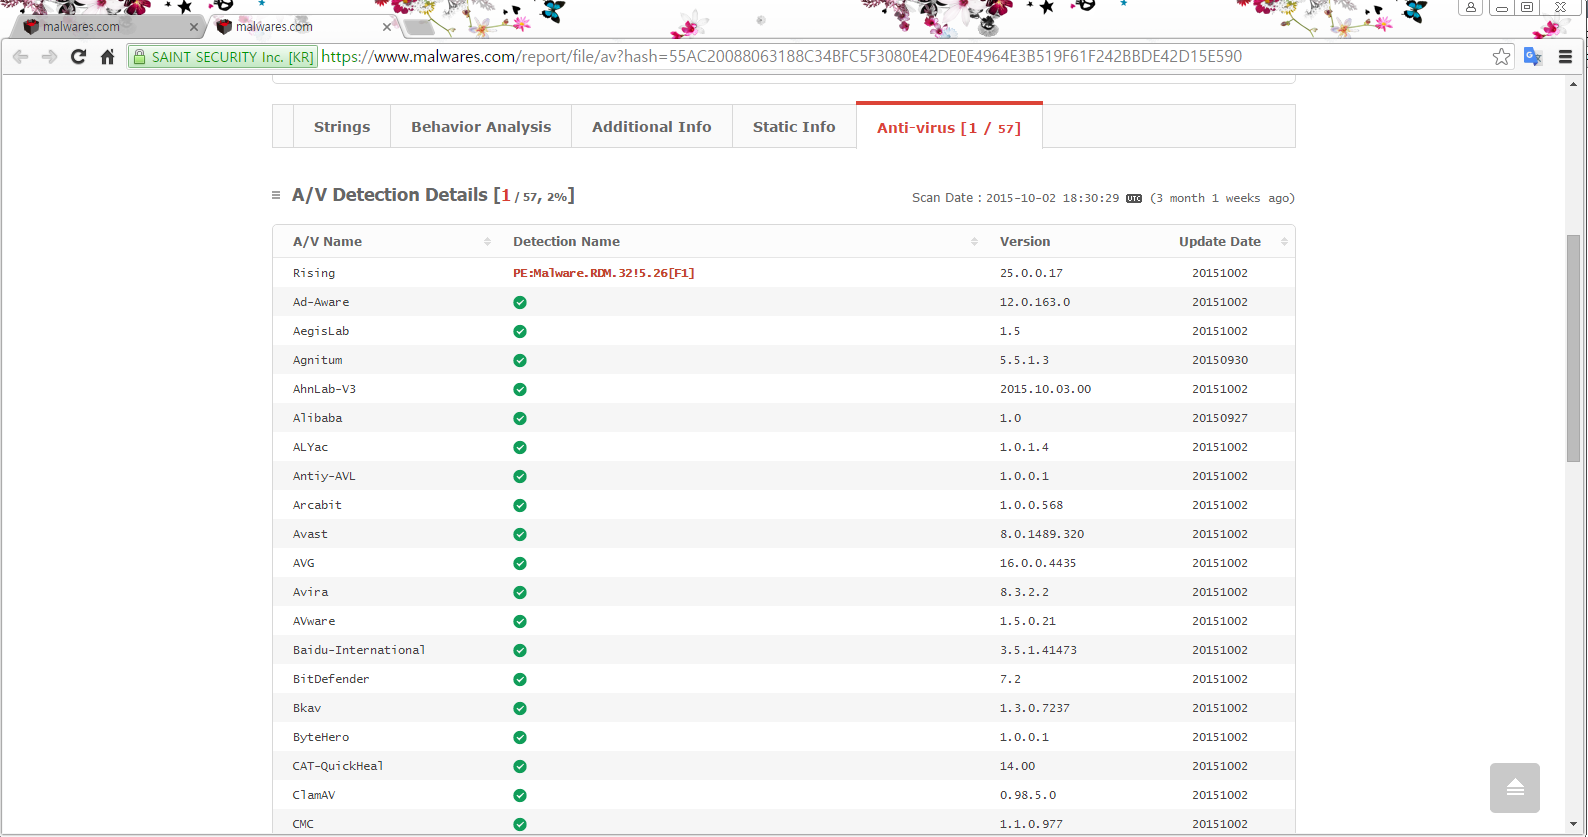Click Bkav clean check icon
This screenshot has width=1588, height=837.
(x=520, y=708)
